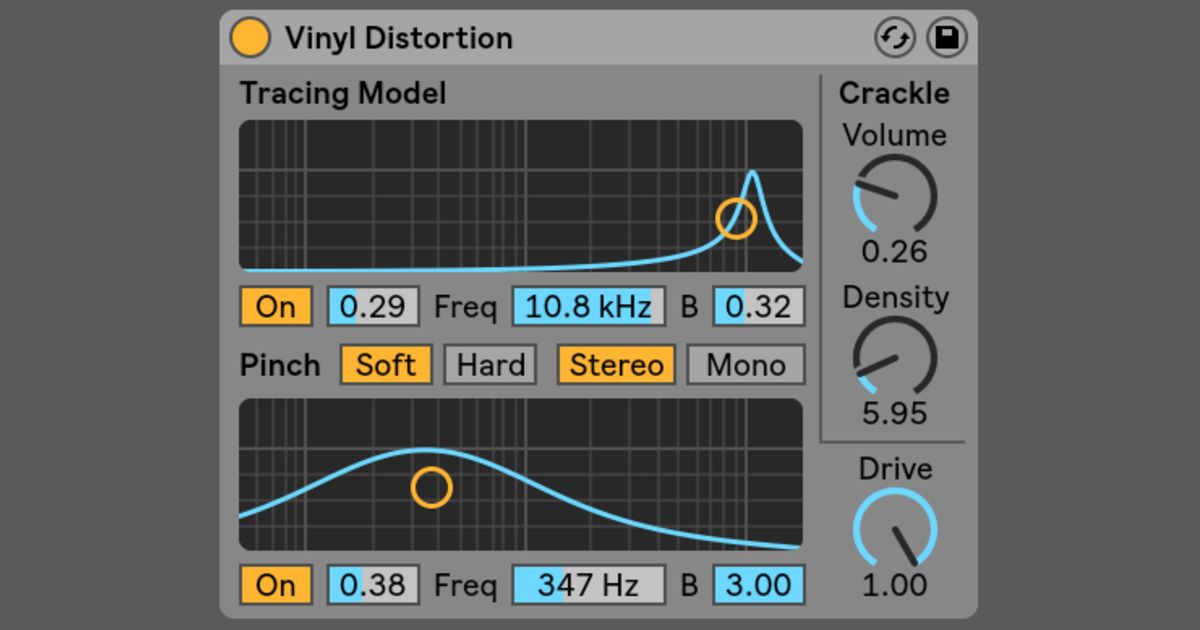Switch Pinch mode to Mono
Viewport: 1200px width, 630px height.
(746, 365)
